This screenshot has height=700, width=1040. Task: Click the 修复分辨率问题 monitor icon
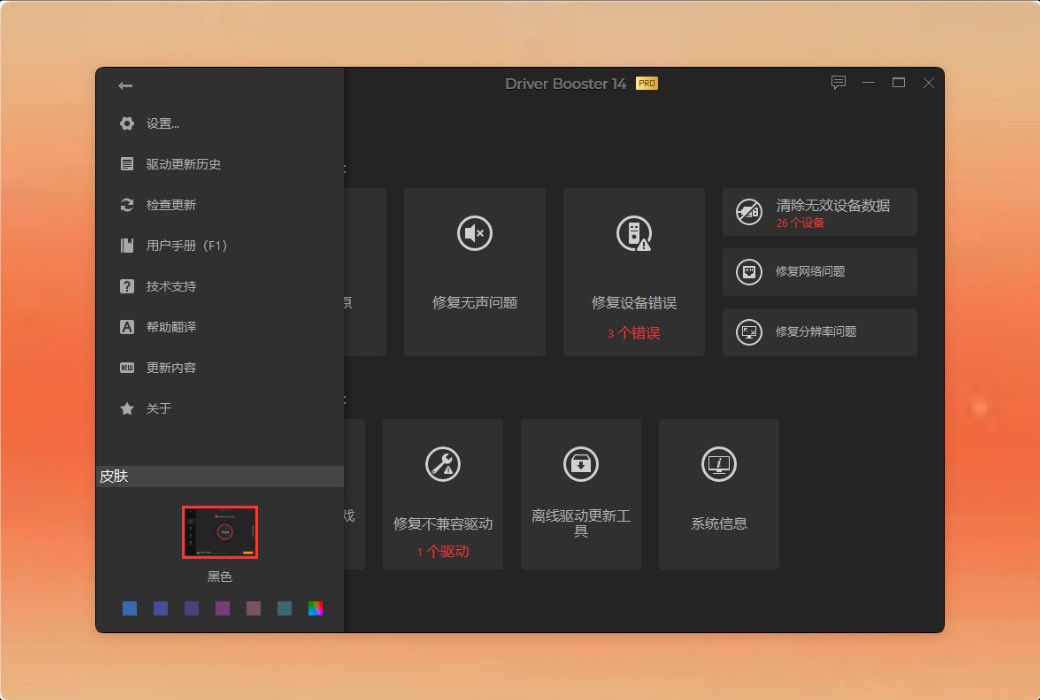[x=749, y=332]
